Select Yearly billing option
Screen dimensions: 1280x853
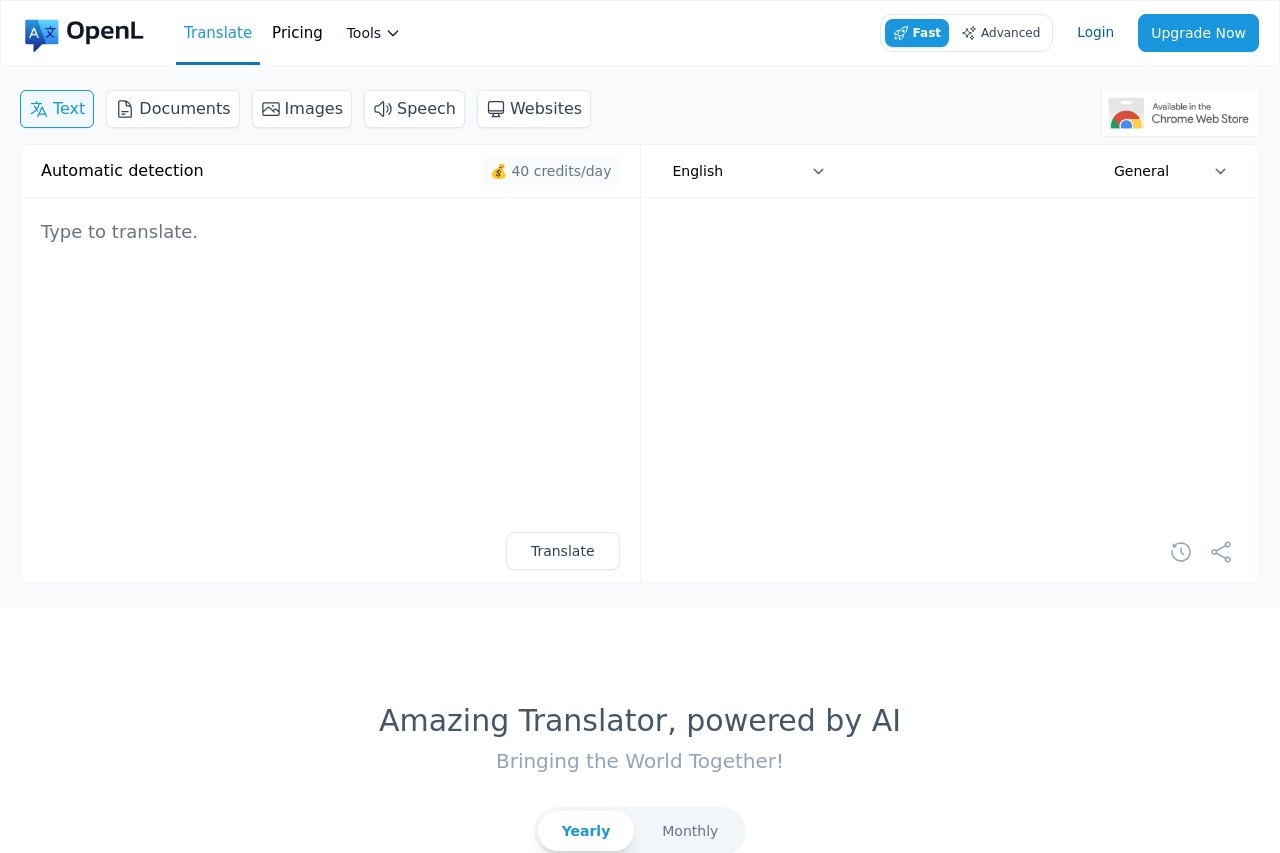point(586,831)
